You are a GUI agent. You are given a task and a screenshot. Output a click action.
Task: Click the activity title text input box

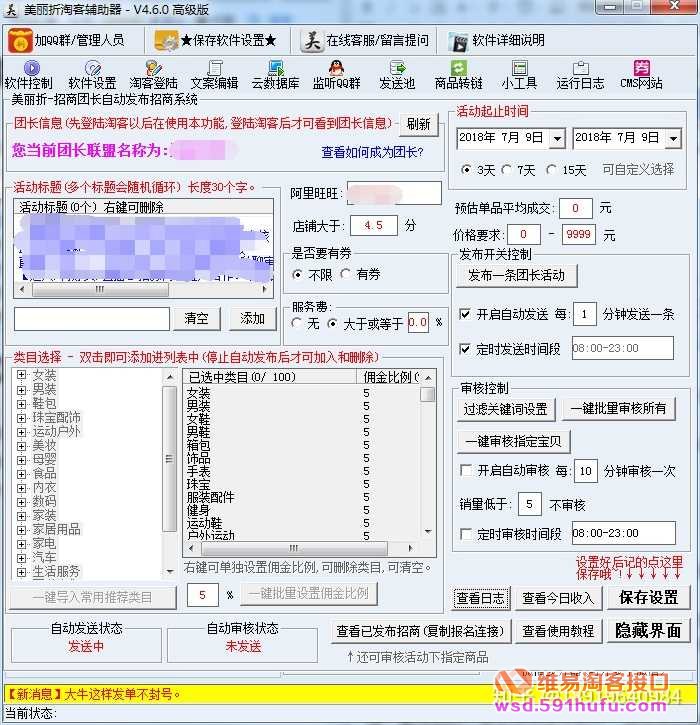click(x=92, y=319)
